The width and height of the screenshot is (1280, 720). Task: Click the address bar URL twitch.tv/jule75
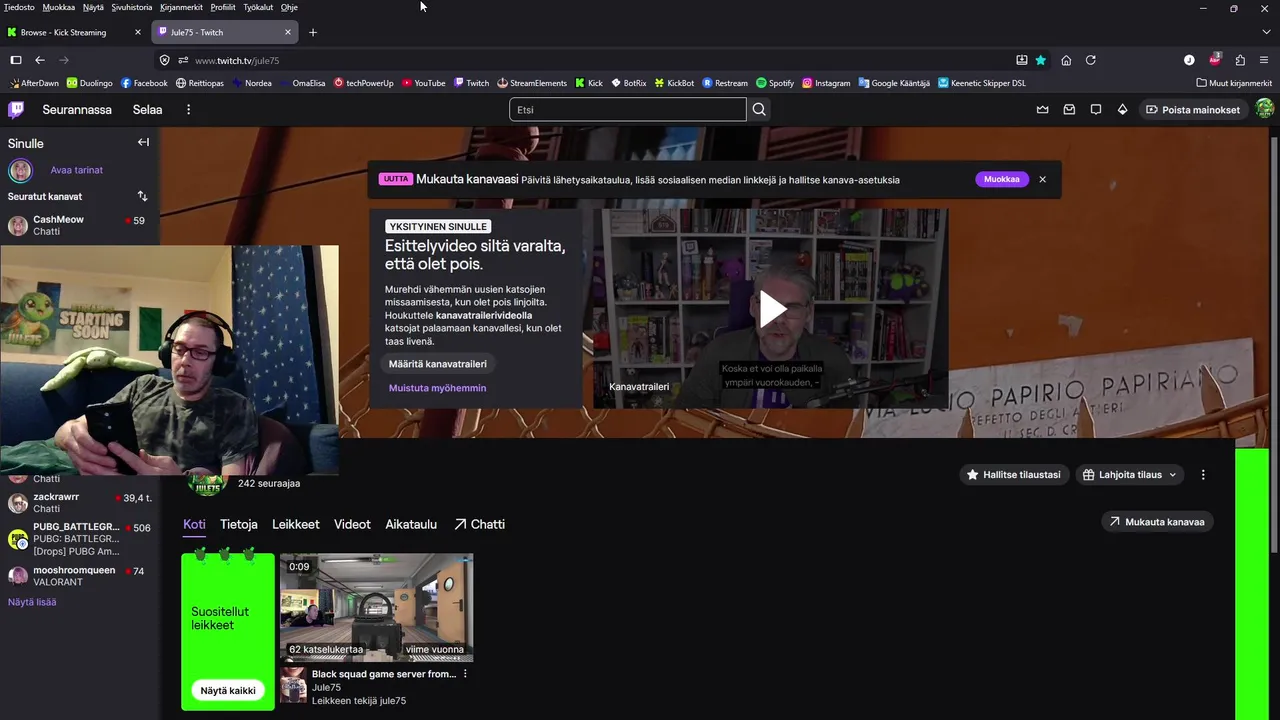pos(237,60)
